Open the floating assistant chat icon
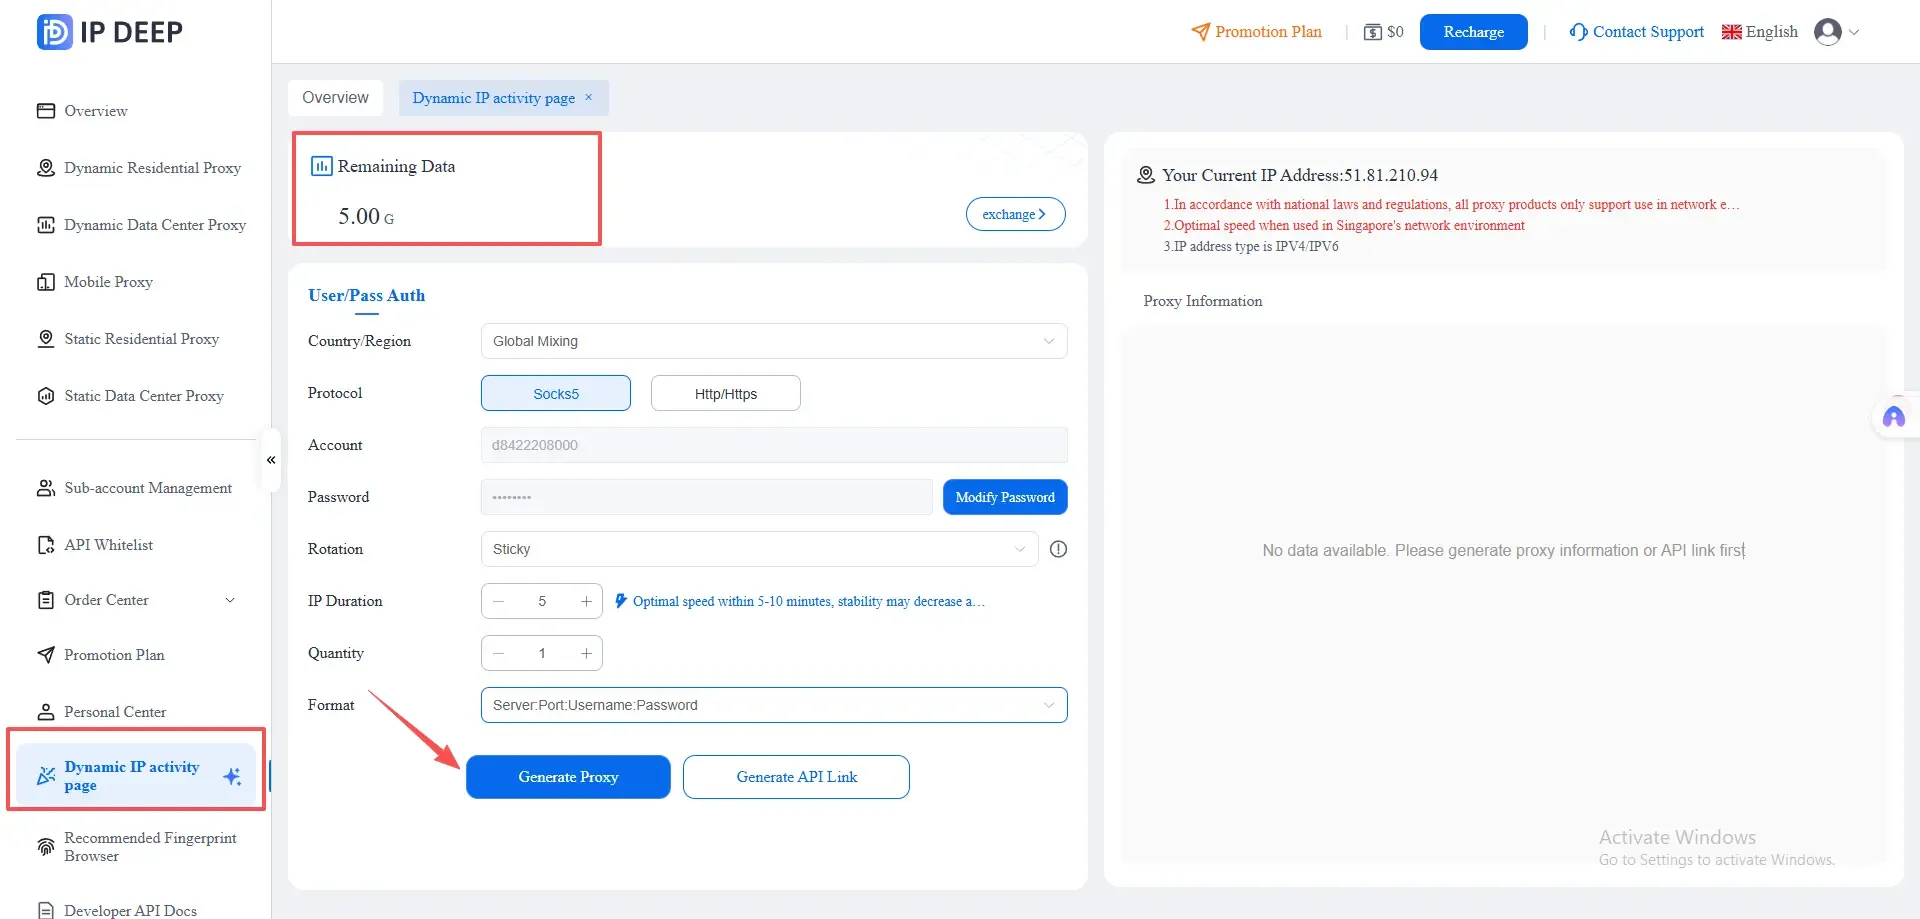The width and height of the screenshot is (1920, 919). pos(1894,417)
